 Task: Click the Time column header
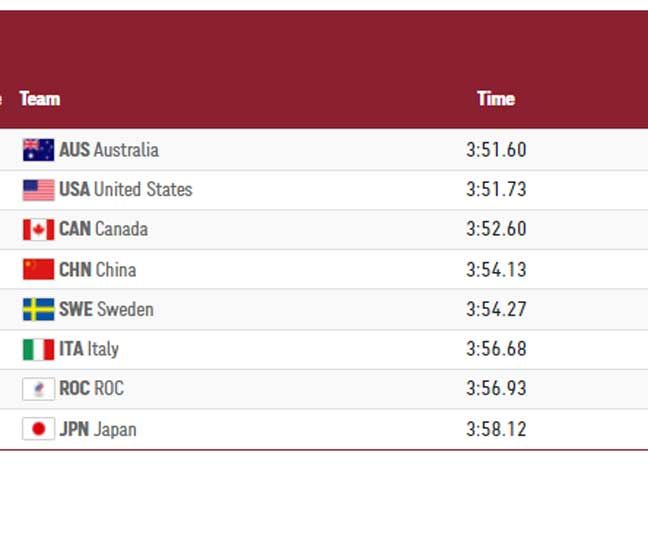[x=495, y=99]
